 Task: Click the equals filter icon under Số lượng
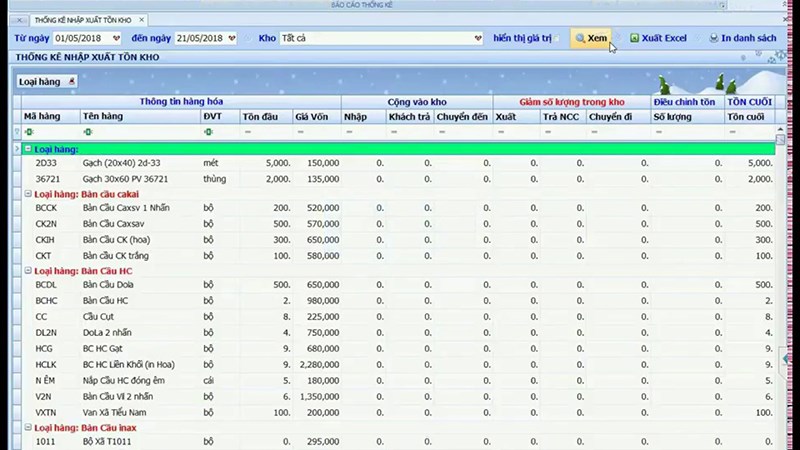pos(659,132)
